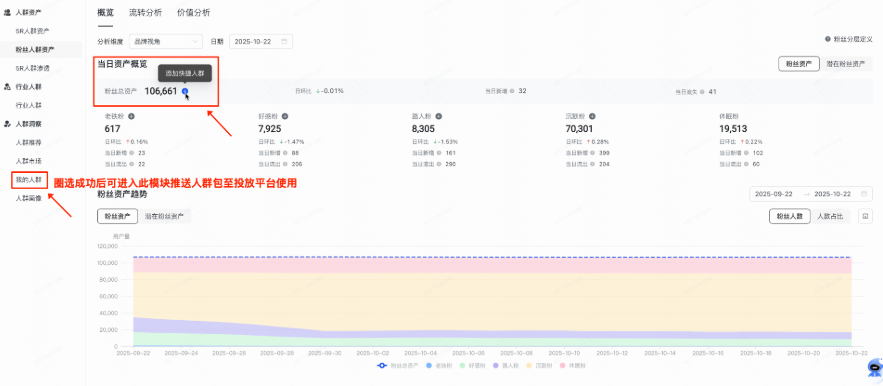Click the 2025-09-22 start date field
The image size is (883, 386).
pyautogui.click(x=774, y=194)
